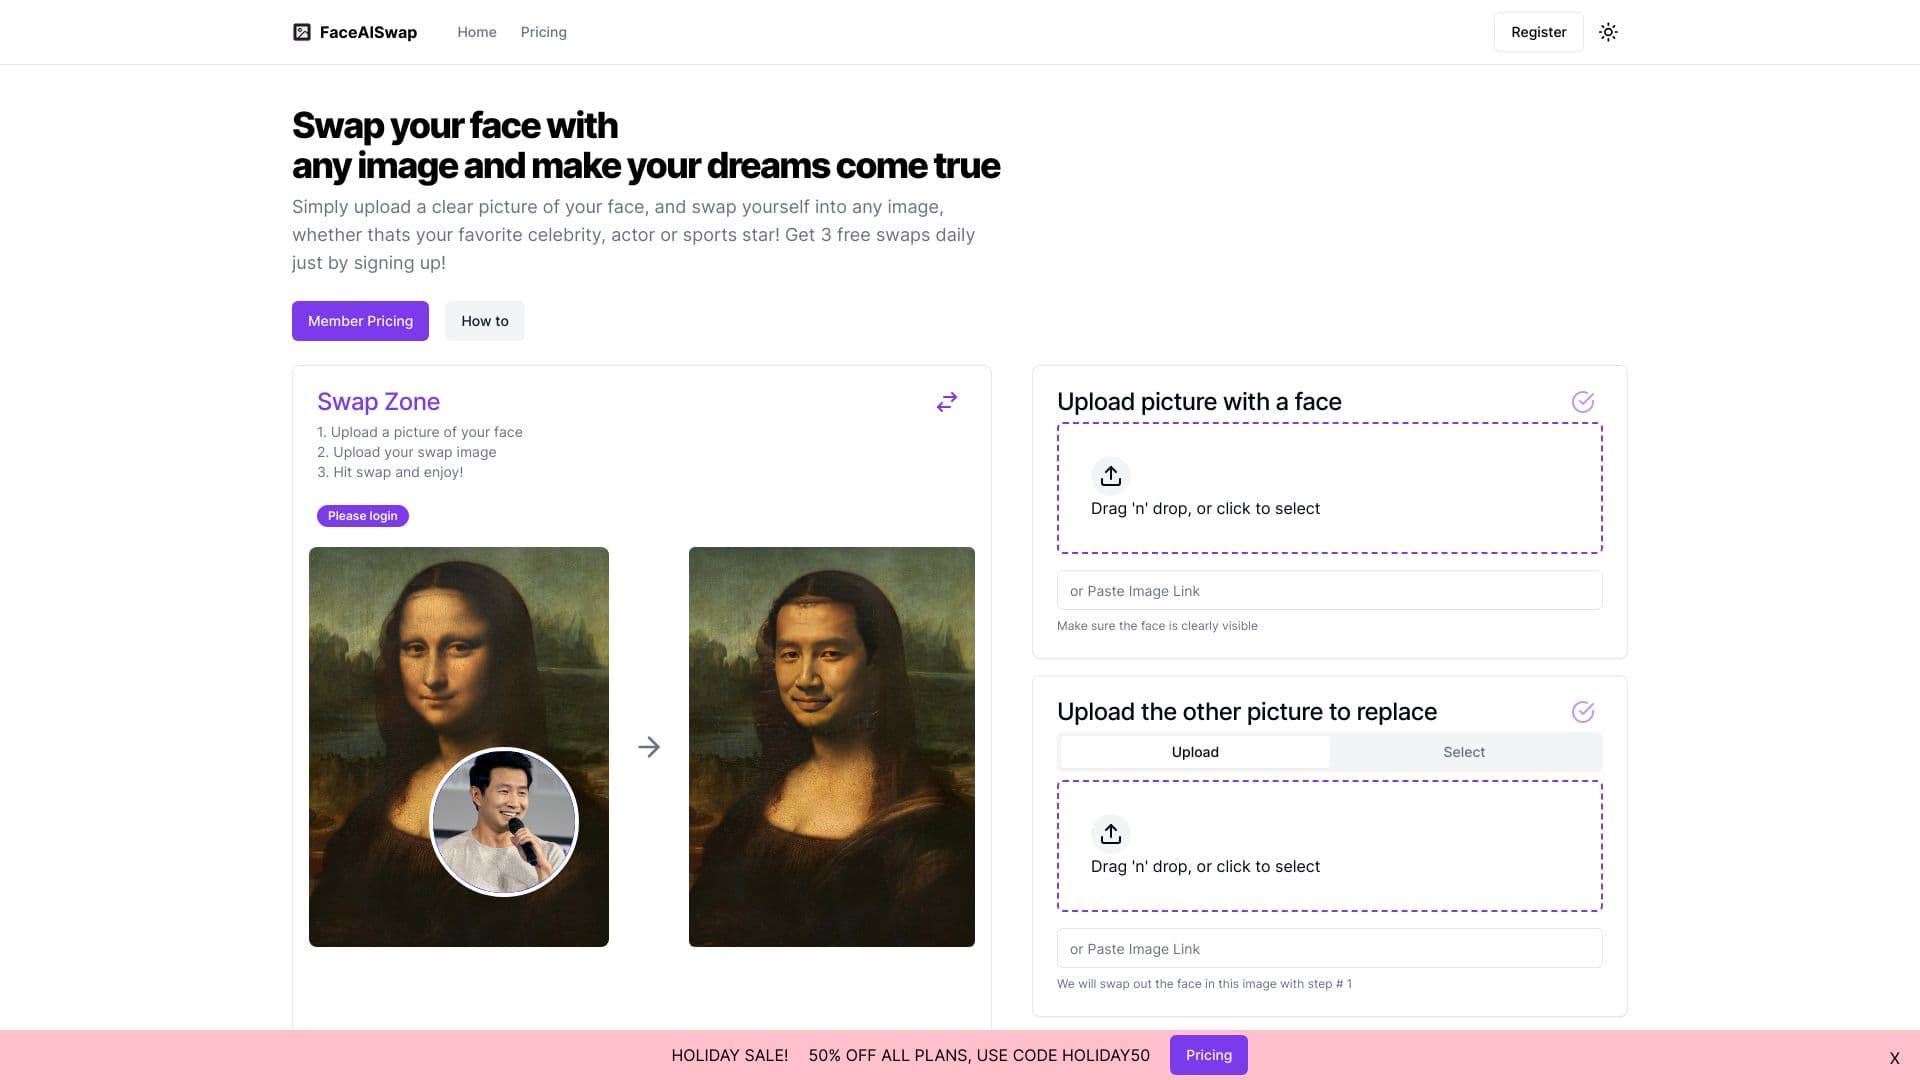Switch to the Select tab
1920x1080 pixels.
click(x=1464, y=751)
